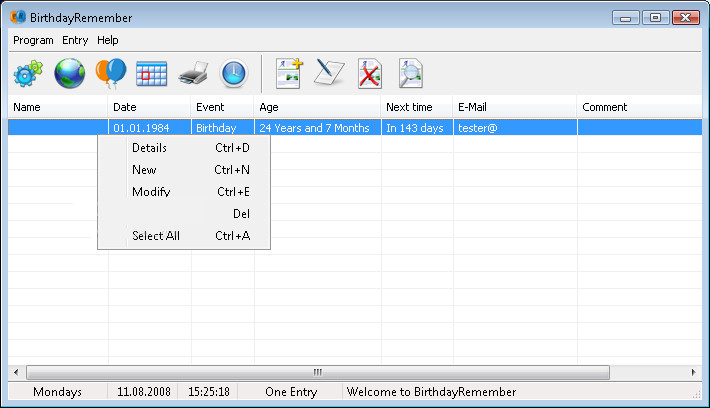This screenshot has height=408, width=710.
Task: Close the BirthdayRemember window
Action: (x=686, y=18)
